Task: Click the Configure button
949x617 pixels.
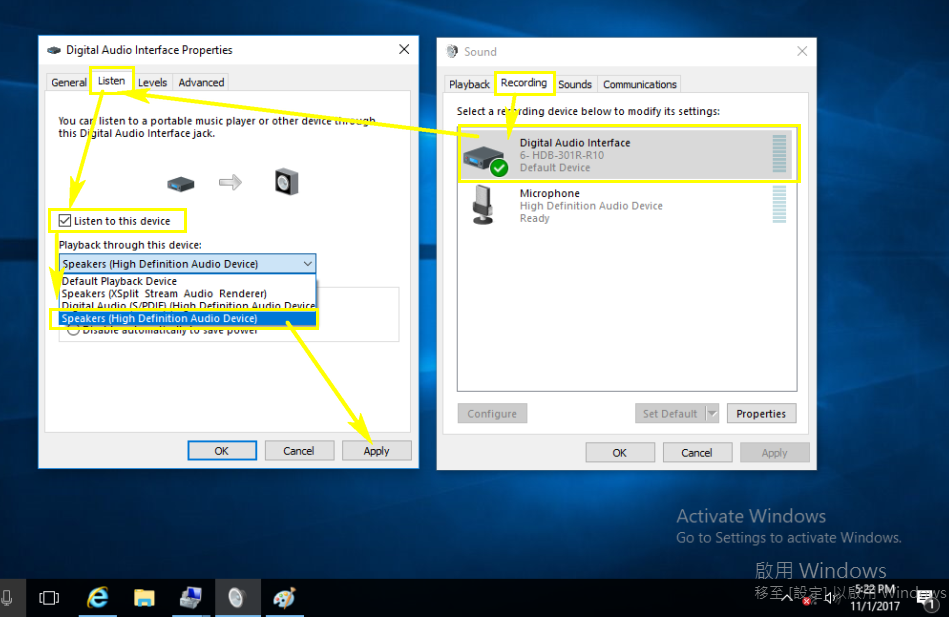Action: tap(492, 414)
